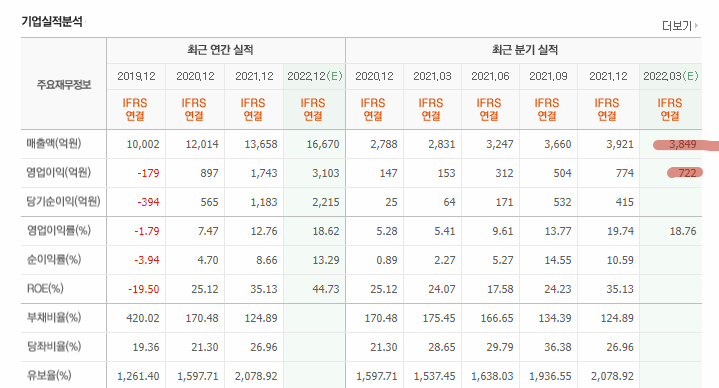Click the 2021.06 quarterly column header
719x388 pixels.
[x=490, y=76]
